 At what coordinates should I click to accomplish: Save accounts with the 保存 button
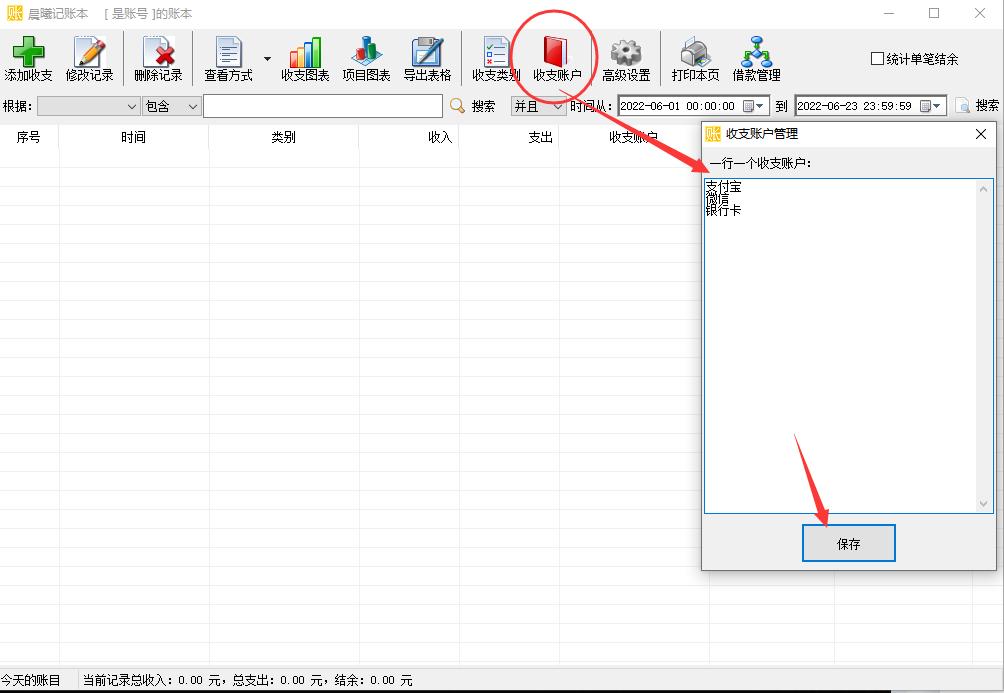coord(848,543)
